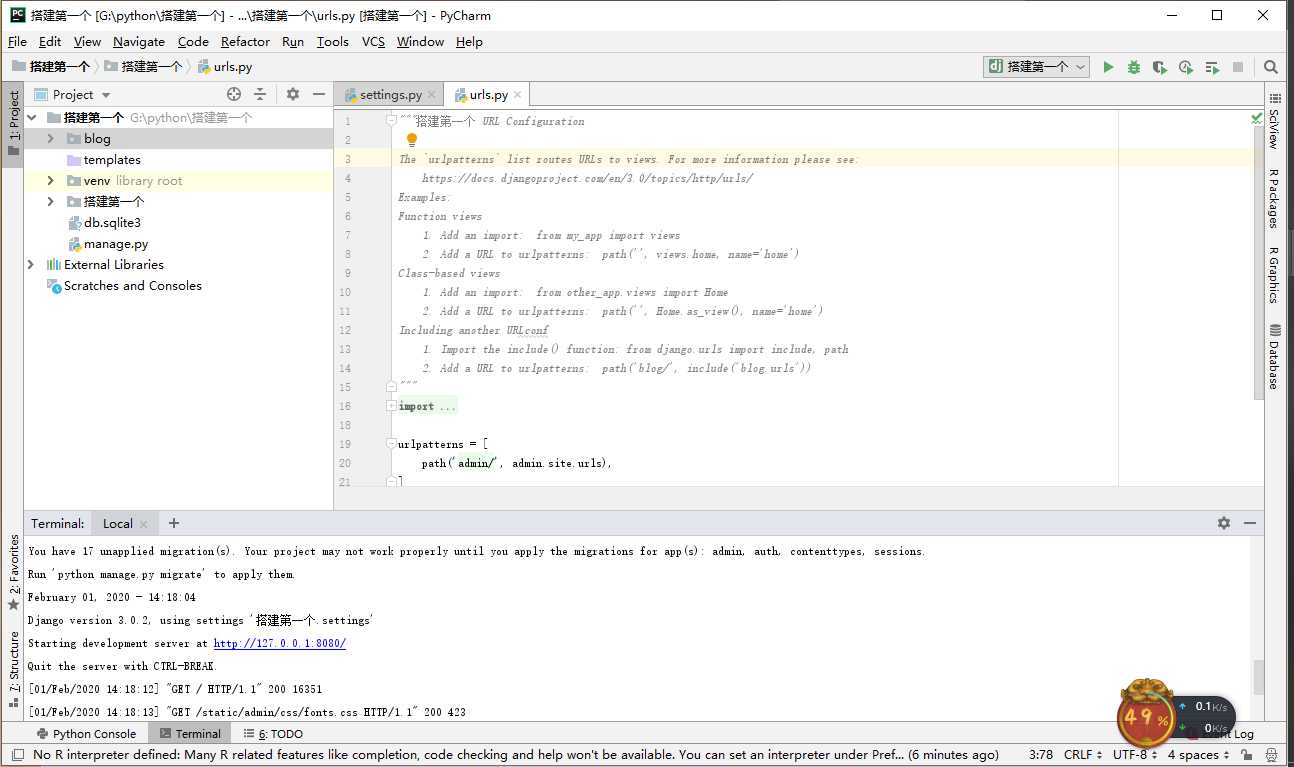The height and width of the screenshot is (767, 1294).
Task: Click the terminal vertical scrollbar
Action: (1258, 677)
